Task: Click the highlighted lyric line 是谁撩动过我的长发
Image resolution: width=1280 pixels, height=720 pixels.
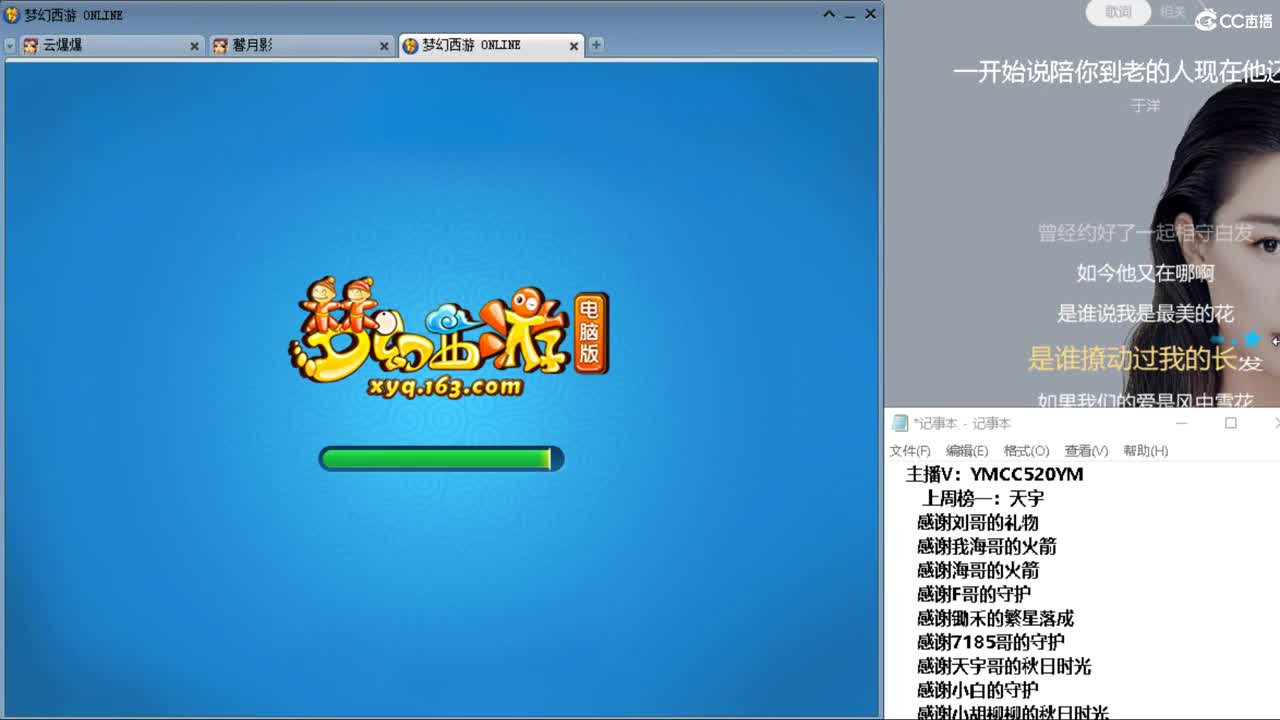Action: pos(1145,358)
